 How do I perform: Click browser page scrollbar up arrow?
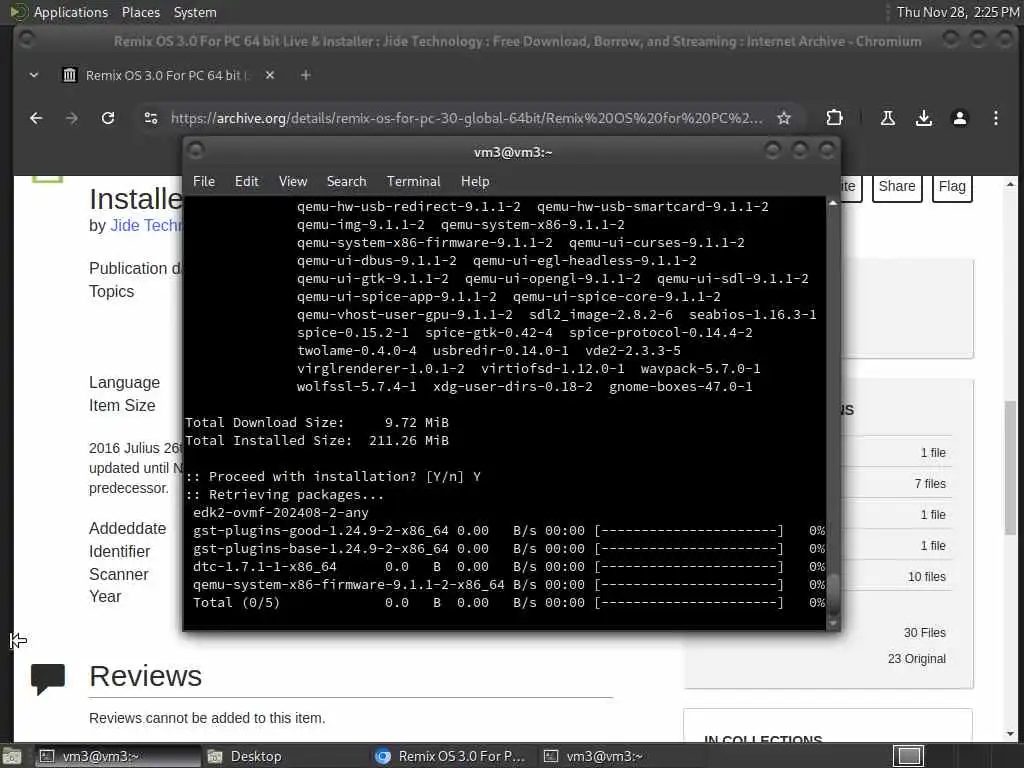1010,184
